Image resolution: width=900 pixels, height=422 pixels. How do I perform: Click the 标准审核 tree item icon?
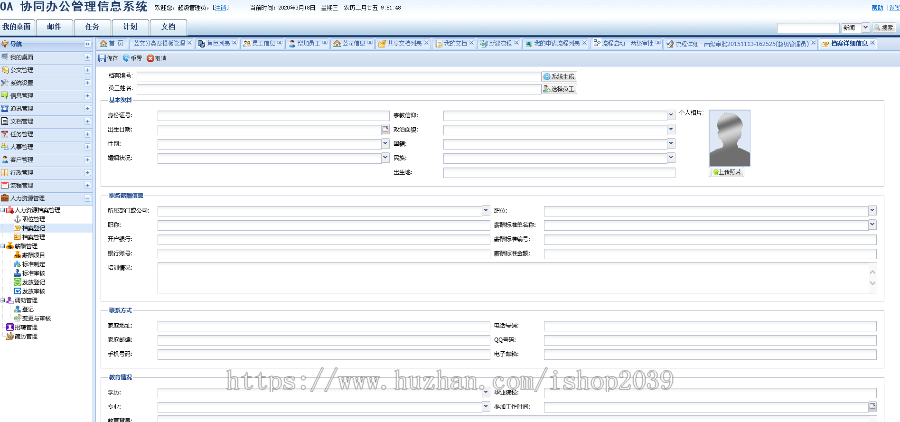pyautogui.click(x=17, y=273)
